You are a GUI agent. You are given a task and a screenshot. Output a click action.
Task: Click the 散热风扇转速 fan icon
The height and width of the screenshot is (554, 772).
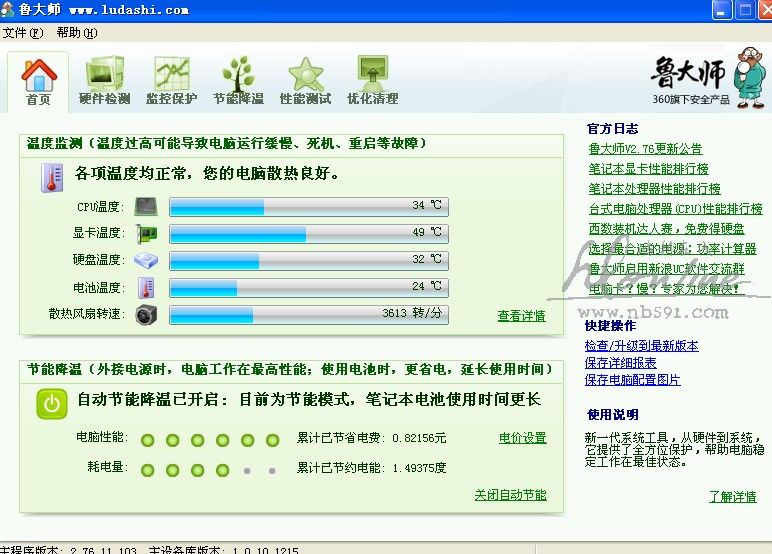(x=146, y=314)
